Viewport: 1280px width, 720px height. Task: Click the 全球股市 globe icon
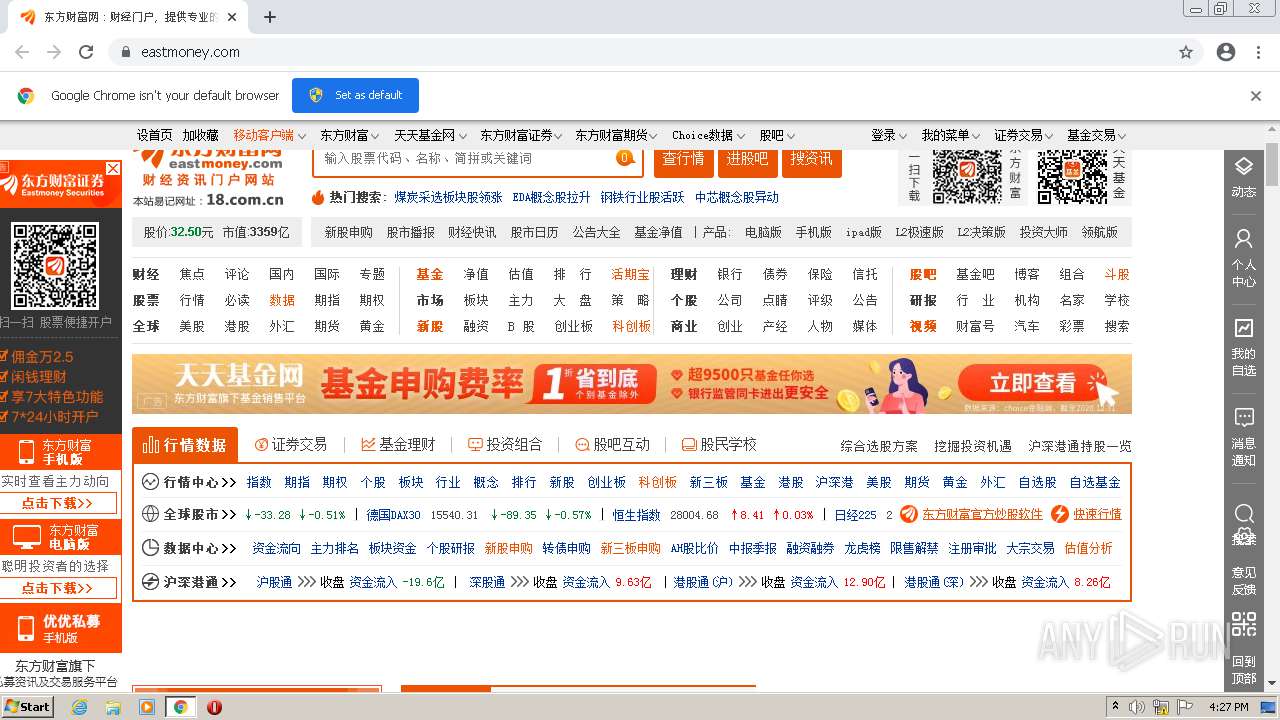pos(150,515)
